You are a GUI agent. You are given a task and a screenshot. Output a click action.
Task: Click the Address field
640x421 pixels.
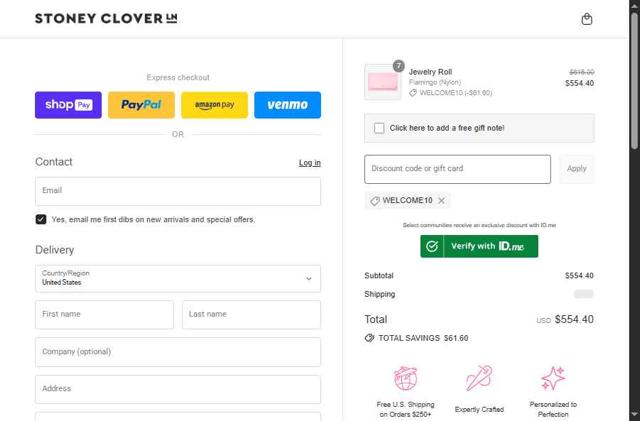178,389
